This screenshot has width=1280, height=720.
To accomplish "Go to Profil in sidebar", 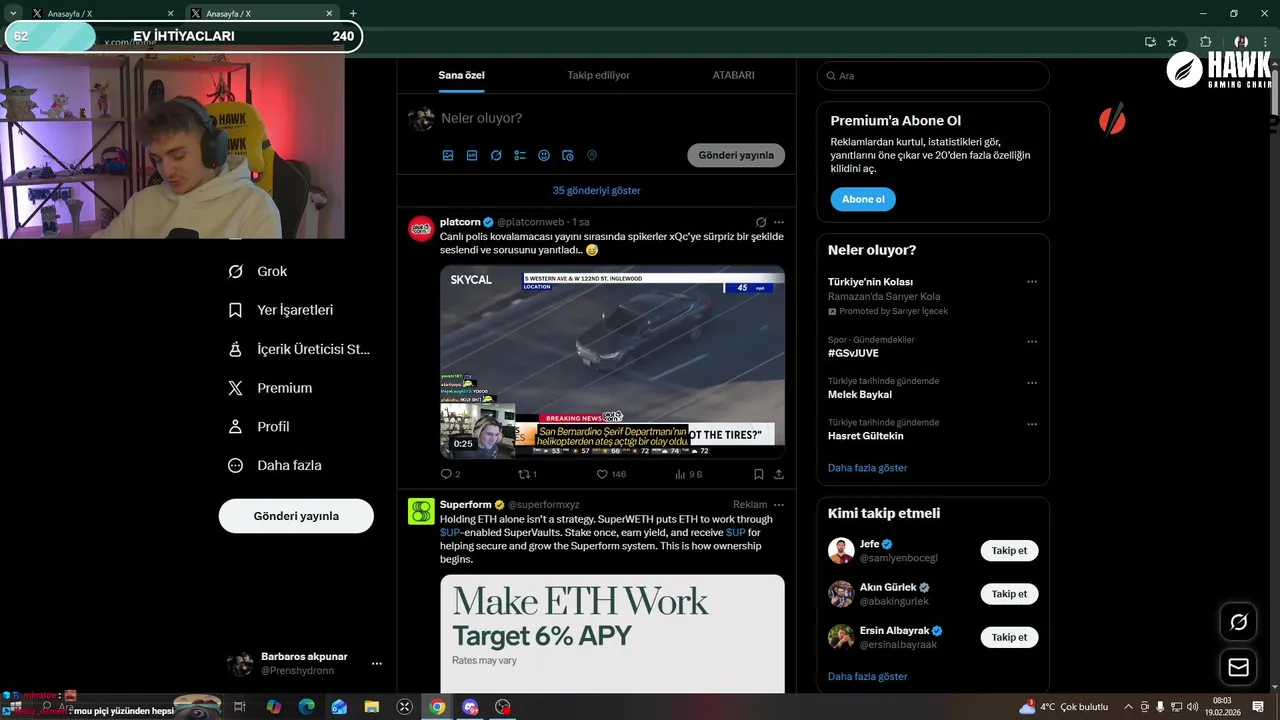I will [259, 426].
